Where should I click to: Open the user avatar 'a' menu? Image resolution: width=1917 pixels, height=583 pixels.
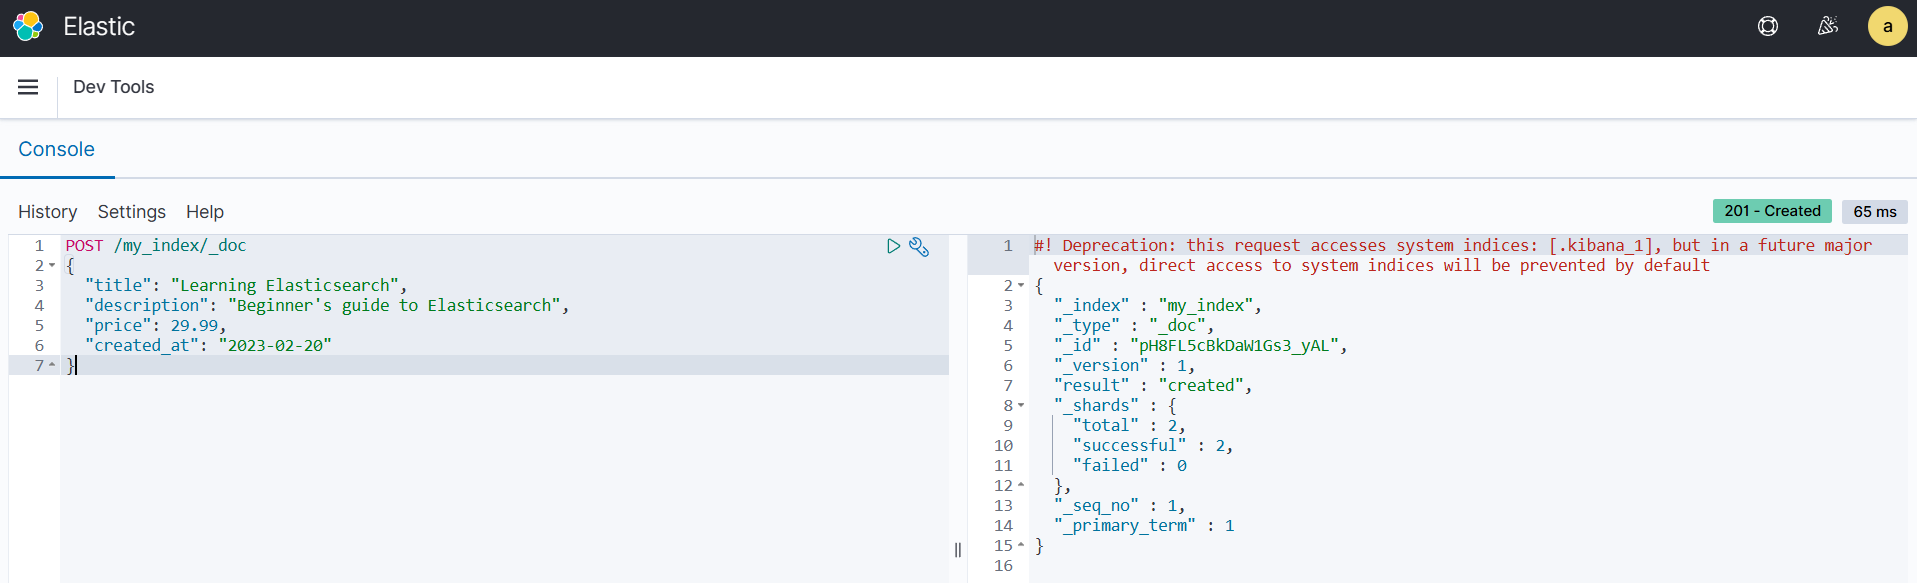point(1887,26)
